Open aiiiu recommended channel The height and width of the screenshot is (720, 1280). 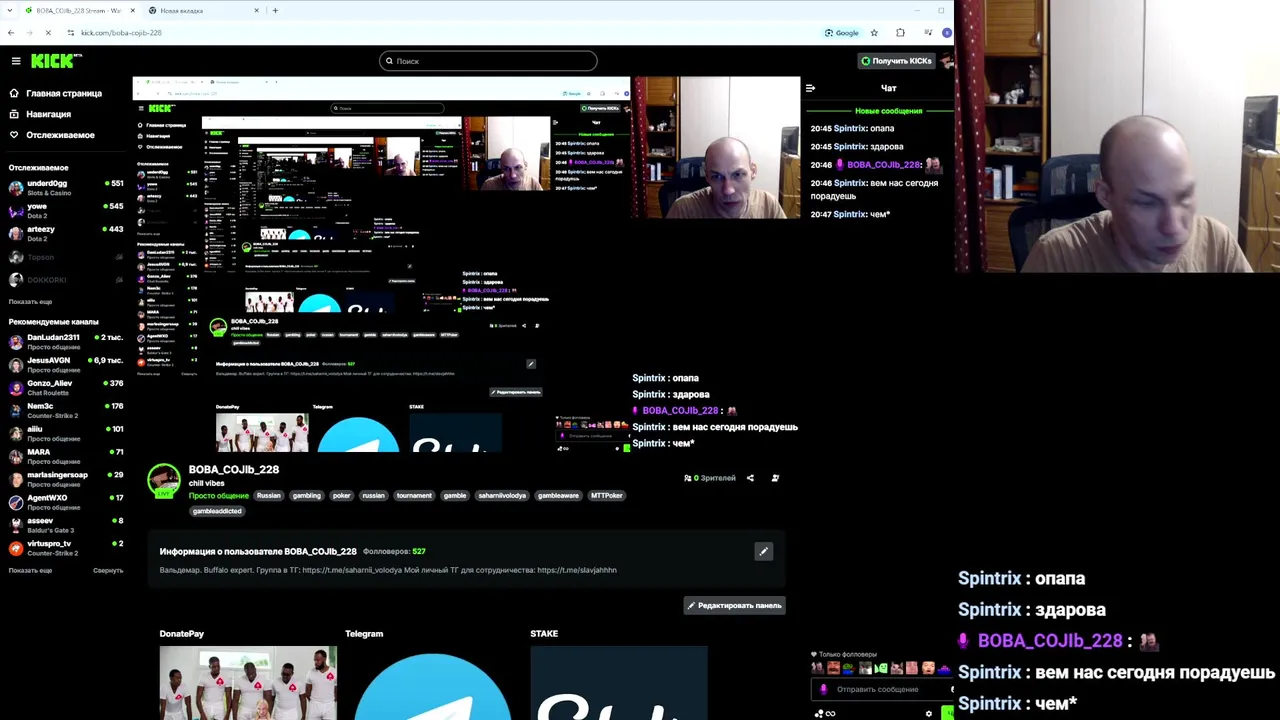click(65, 433)
